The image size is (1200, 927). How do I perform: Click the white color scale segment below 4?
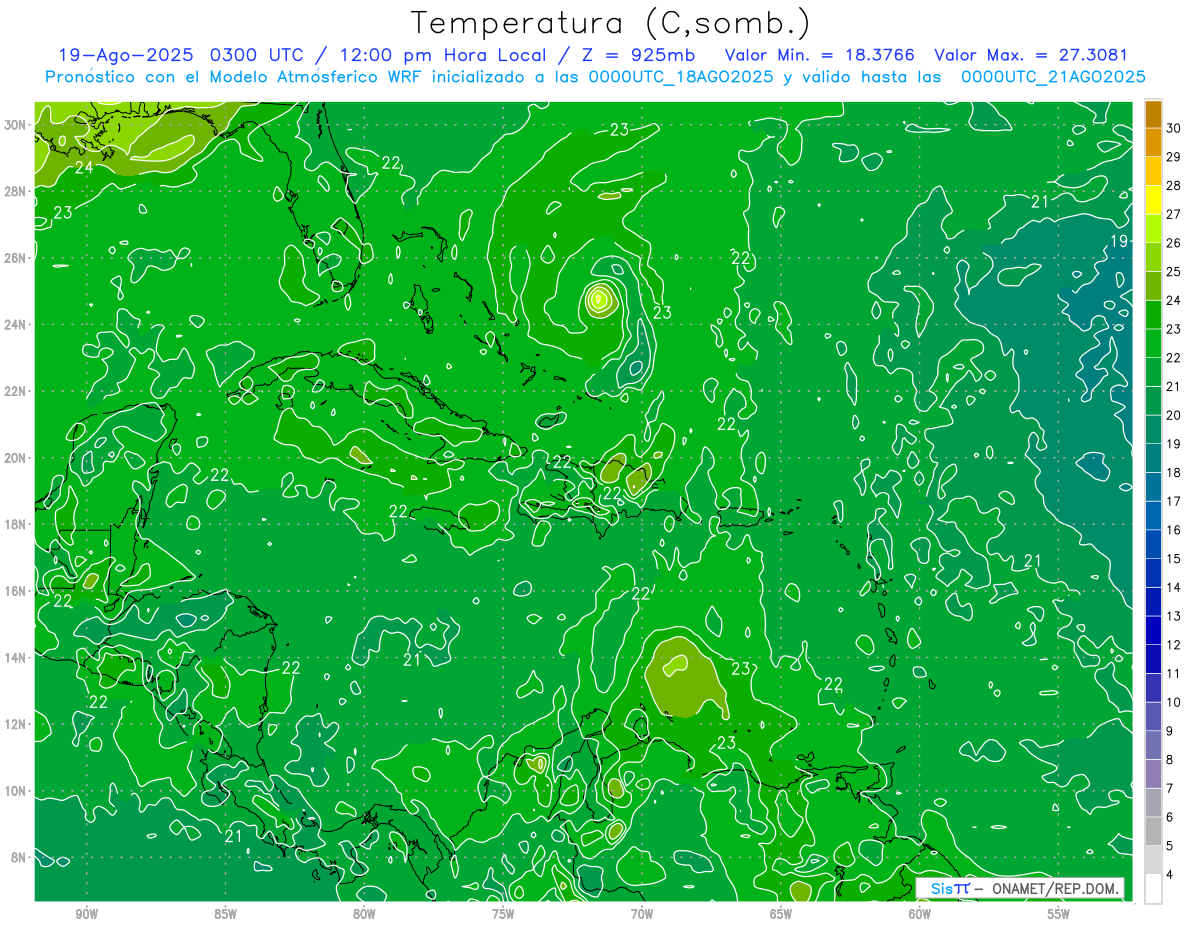click(x=1153, y=889)
